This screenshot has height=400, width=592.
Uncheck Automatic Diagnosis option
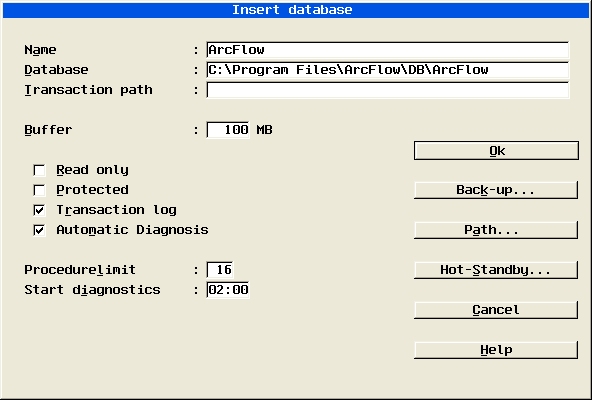click(x=39, y=230)
